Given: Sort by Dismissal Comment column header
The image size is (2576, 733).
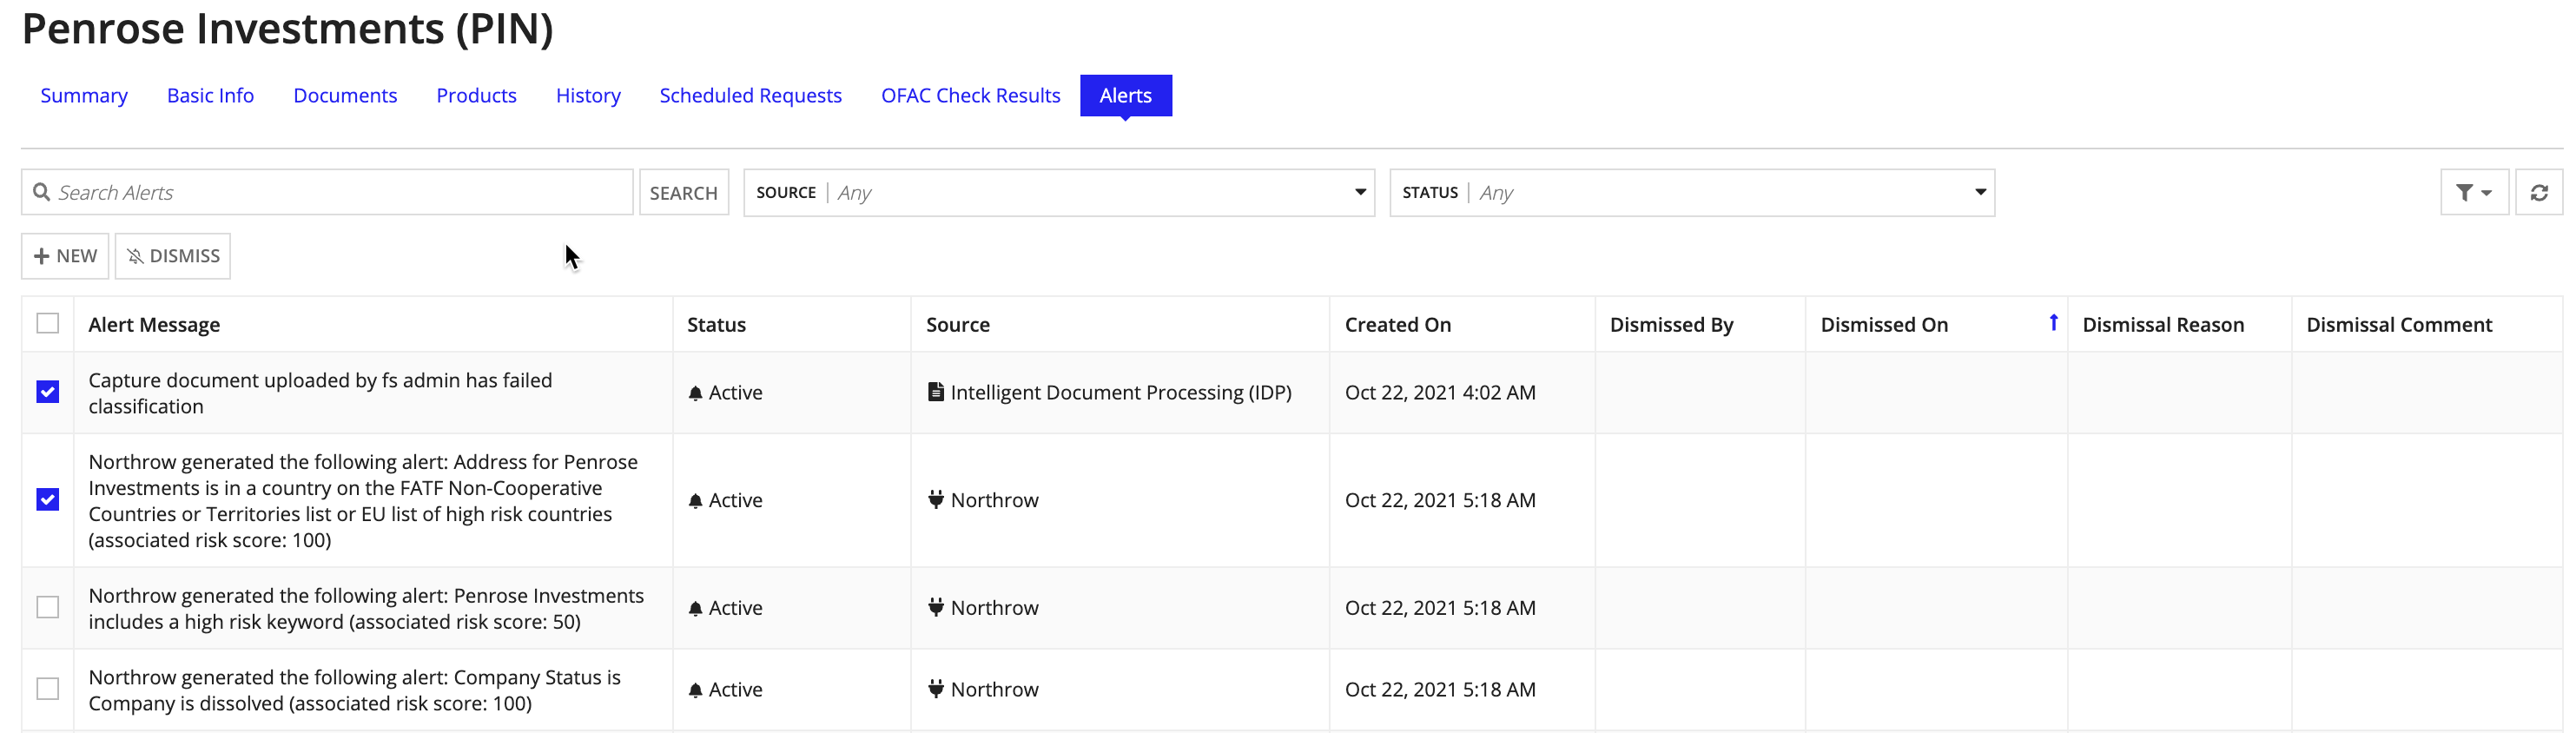Looking at the screenshot, I should coord(2399,324).
